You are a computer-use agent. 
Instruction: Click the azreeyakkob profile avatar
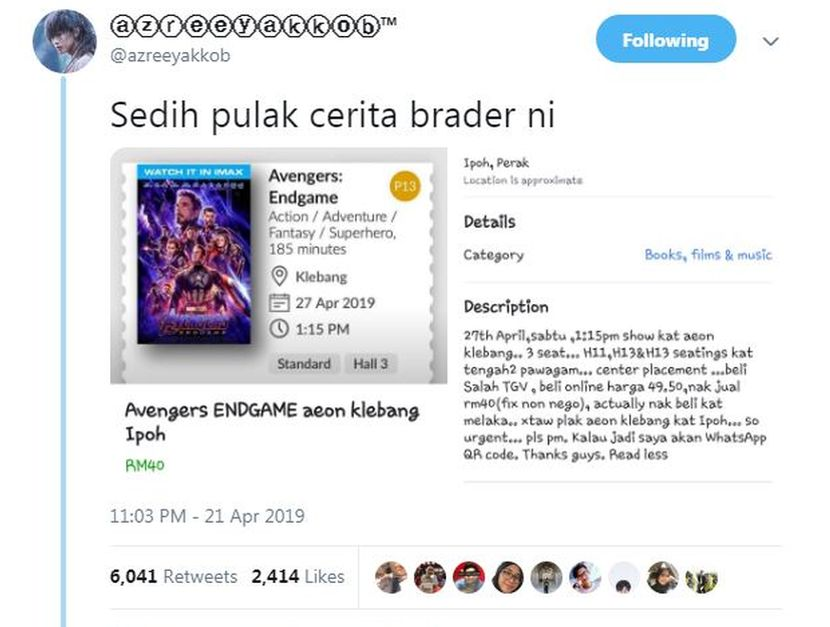click(65, 41)
